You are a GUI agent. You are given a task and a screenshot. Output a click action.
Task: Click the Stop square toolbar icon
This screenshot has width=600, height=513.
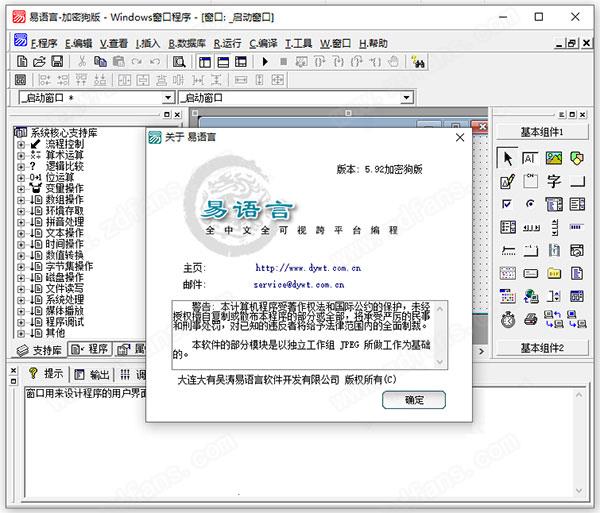[284, 62]
